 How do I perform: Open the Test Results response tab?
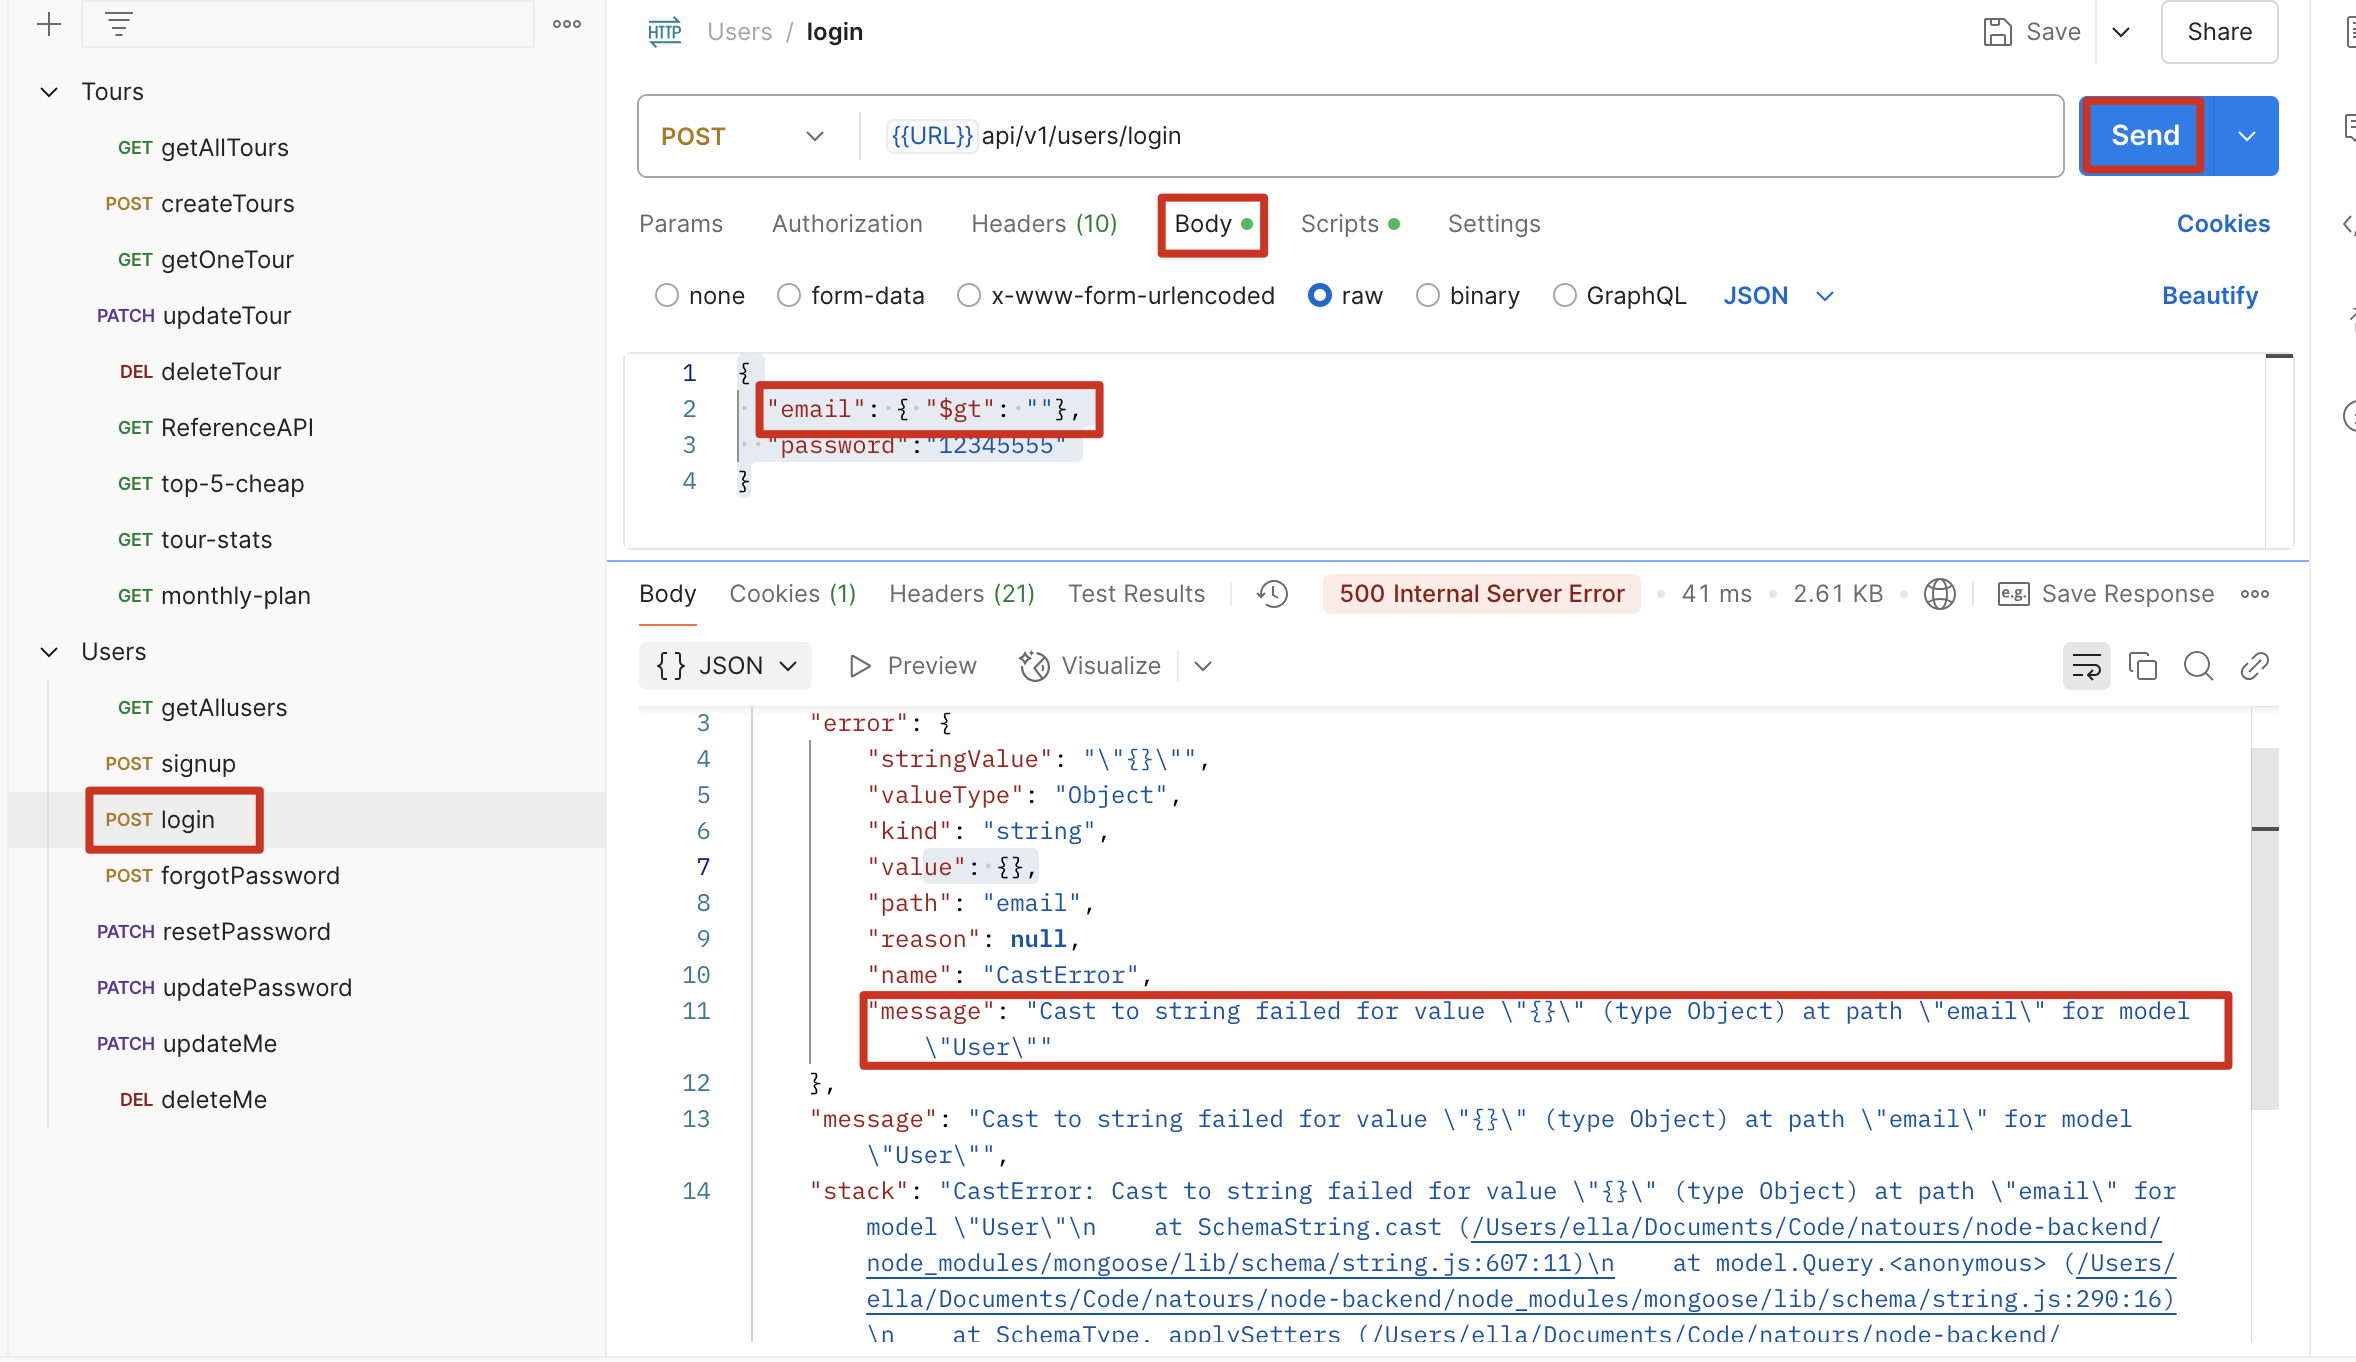point(1136,594)
